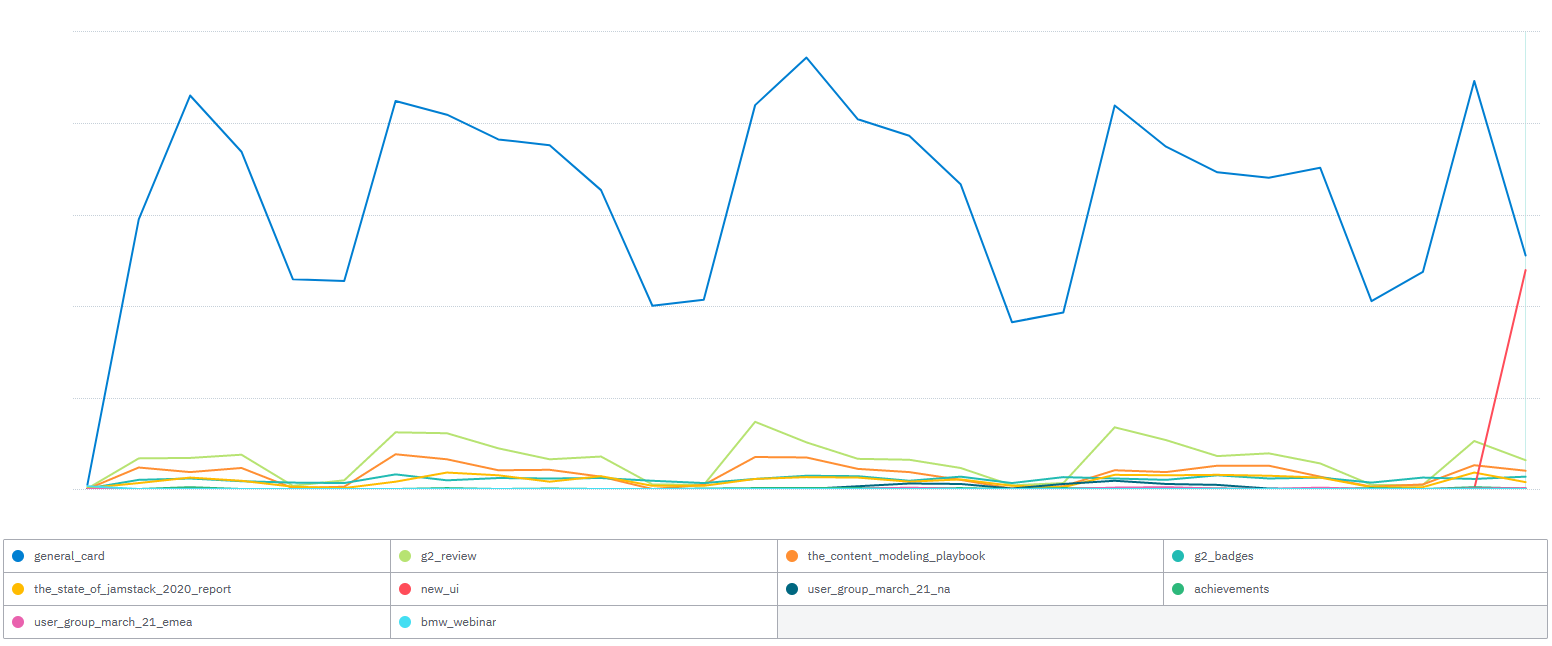Select the g2_badges legend text
This screenshot has height=646, width=1552.
coord(1223,556)
